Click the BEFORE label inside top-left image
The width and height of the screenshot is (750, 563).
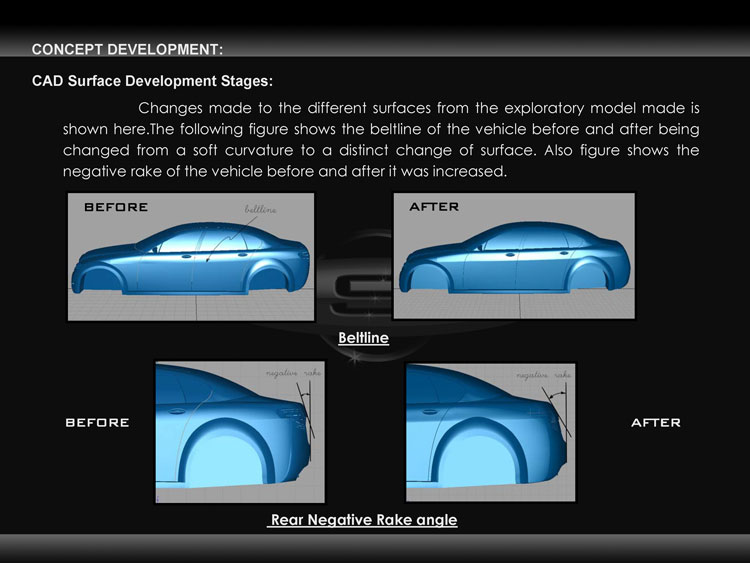pyautogui.click(x=116, y=207)
